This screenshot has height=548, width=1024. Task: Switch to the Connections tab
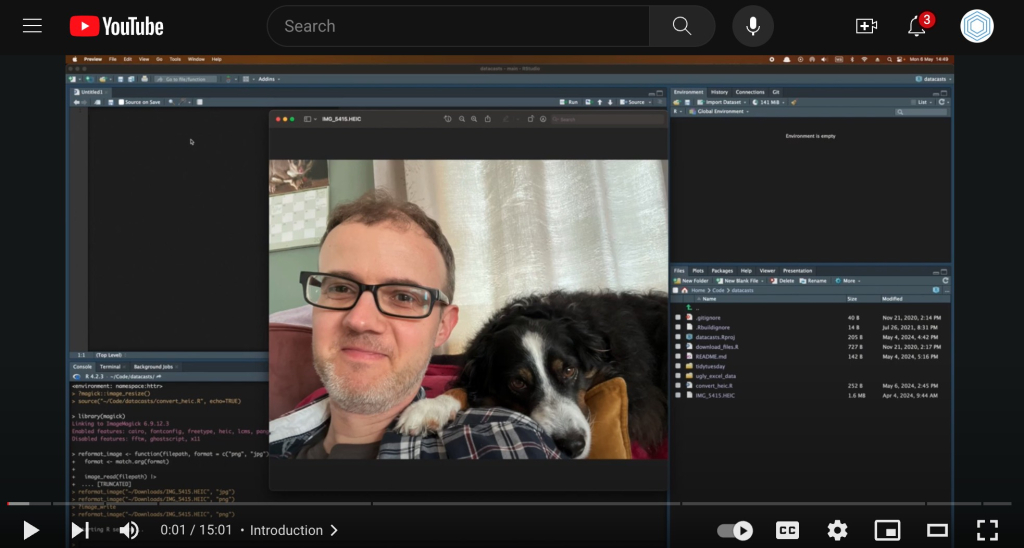(750, 92)
